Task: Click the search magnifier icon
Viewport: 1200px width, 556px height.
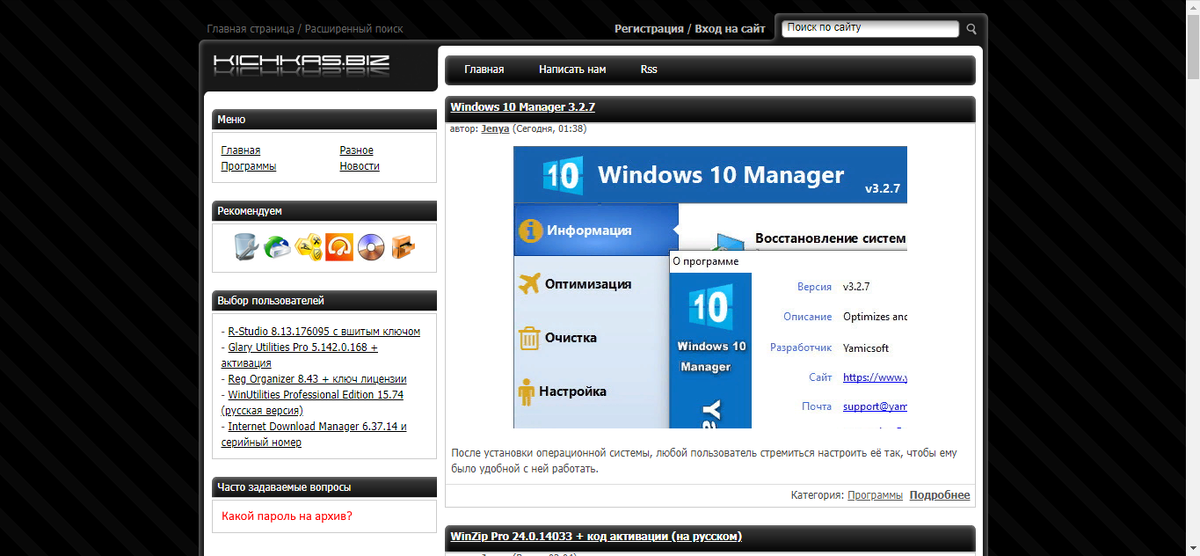Action: [971, 29]
